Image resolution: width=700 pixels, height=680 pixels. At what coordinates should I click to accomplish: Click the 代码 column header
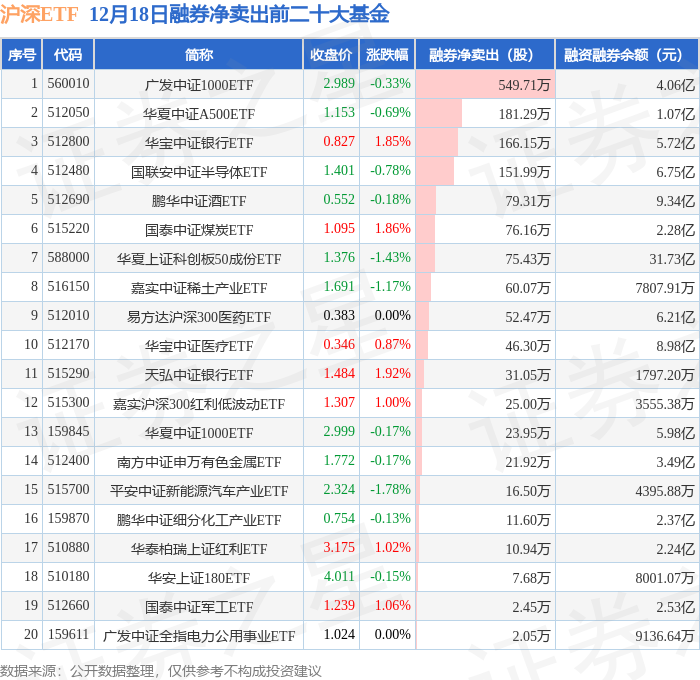68,55
